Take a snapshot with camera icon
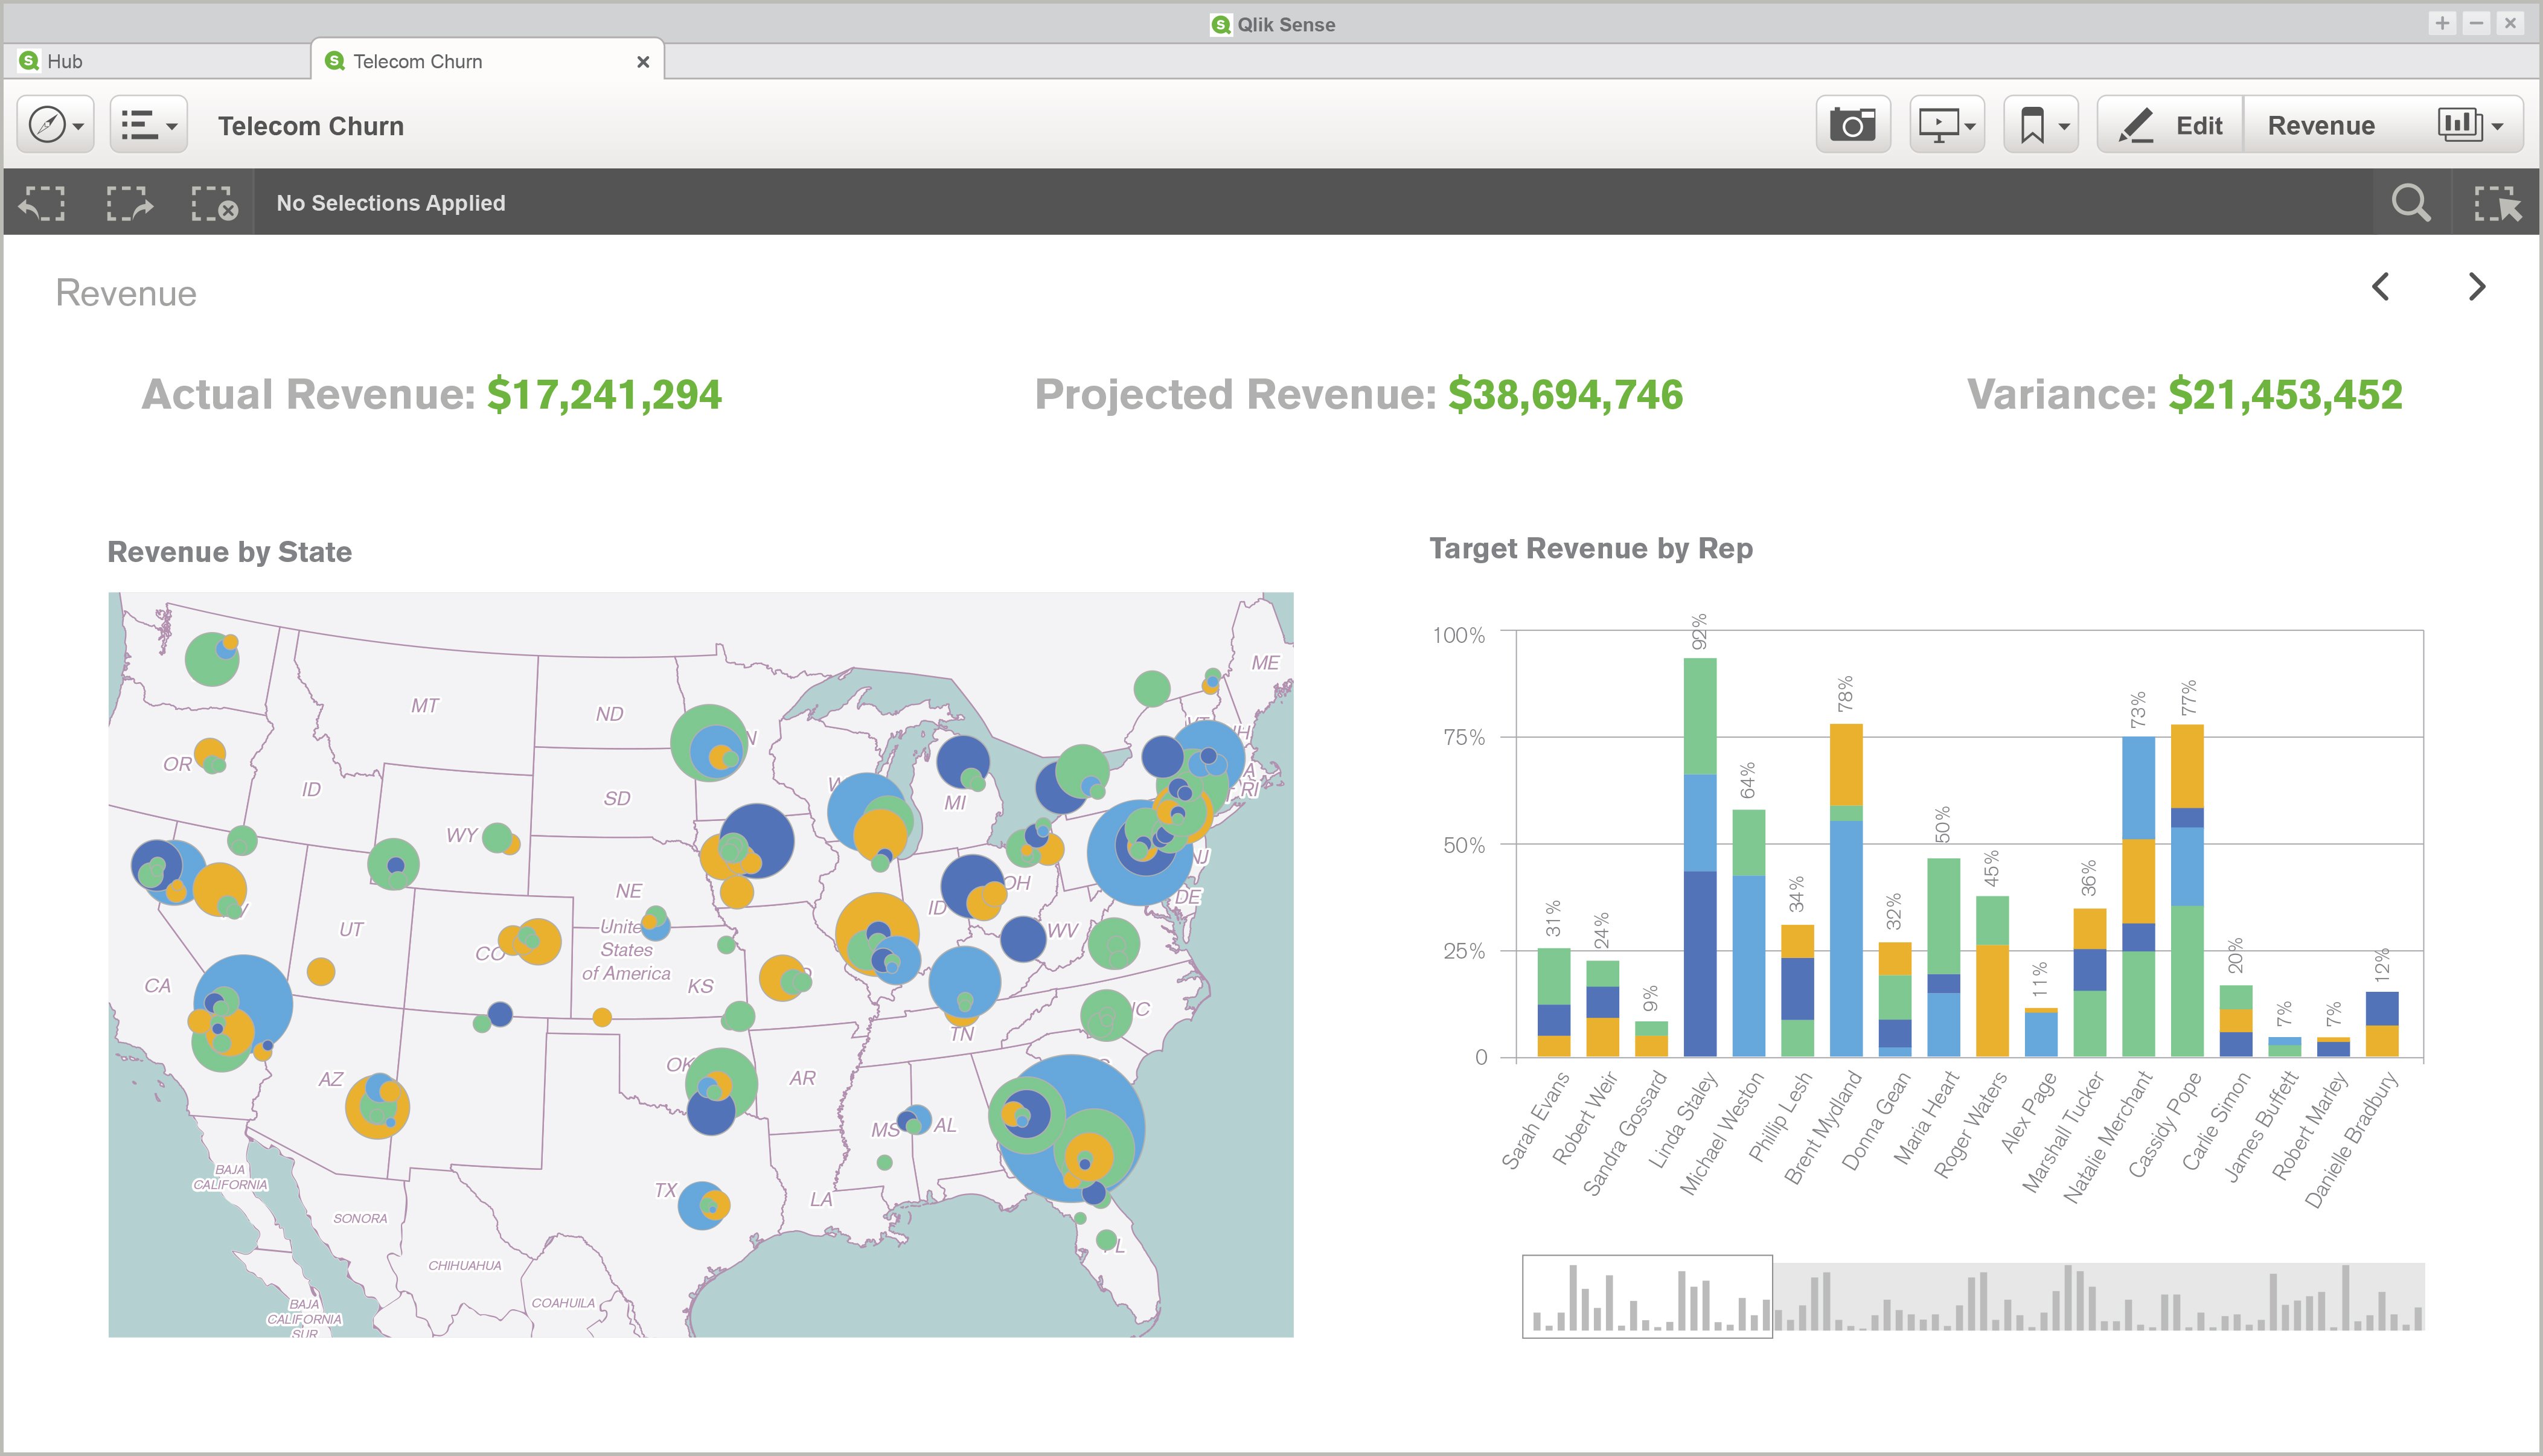Image resolution: width=2543 pixels, height=1456 pixels. [1852, 125]
